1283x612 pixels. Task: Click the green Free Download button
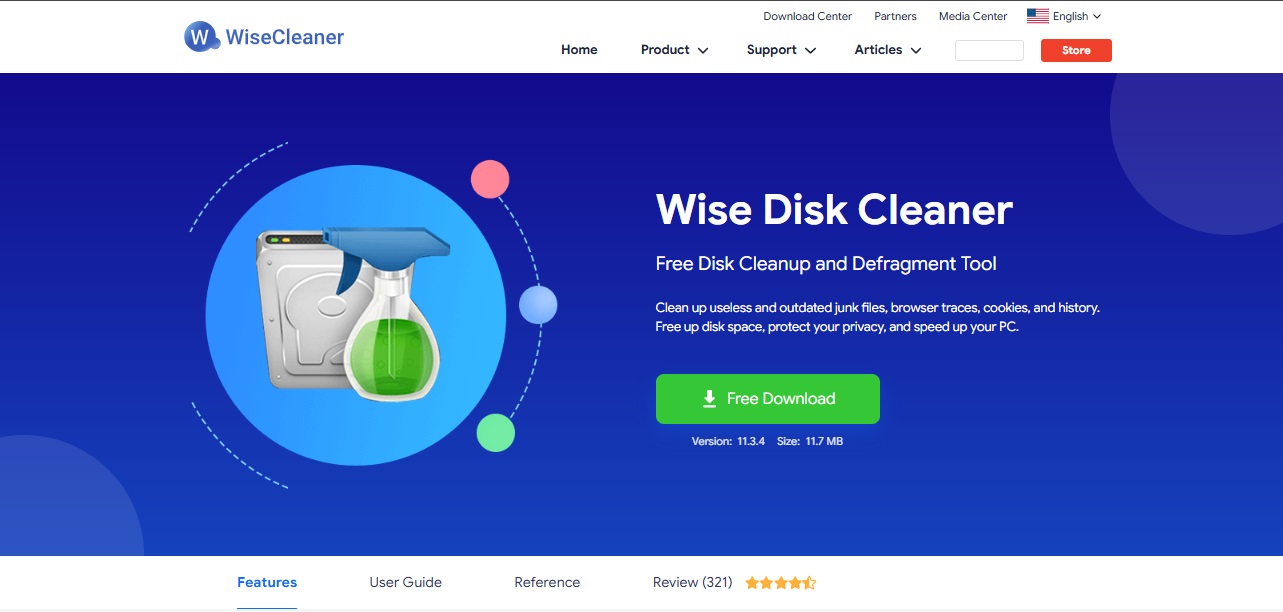[768, 399]
